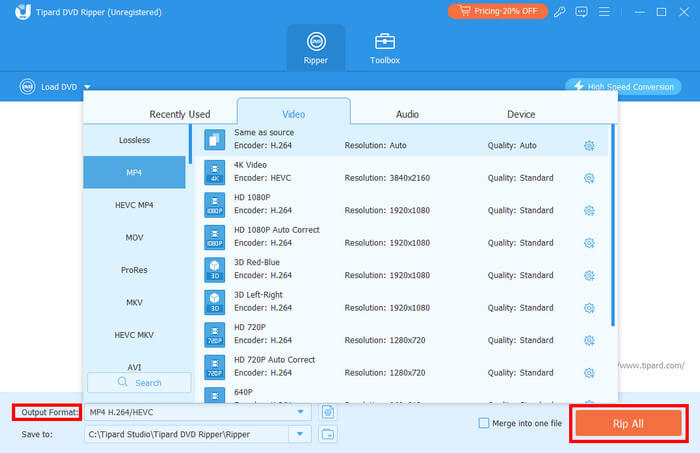Switch to the Audio tab
This screenshot has width=700, height=453.
pyautogui.click(x=407, y=114)
